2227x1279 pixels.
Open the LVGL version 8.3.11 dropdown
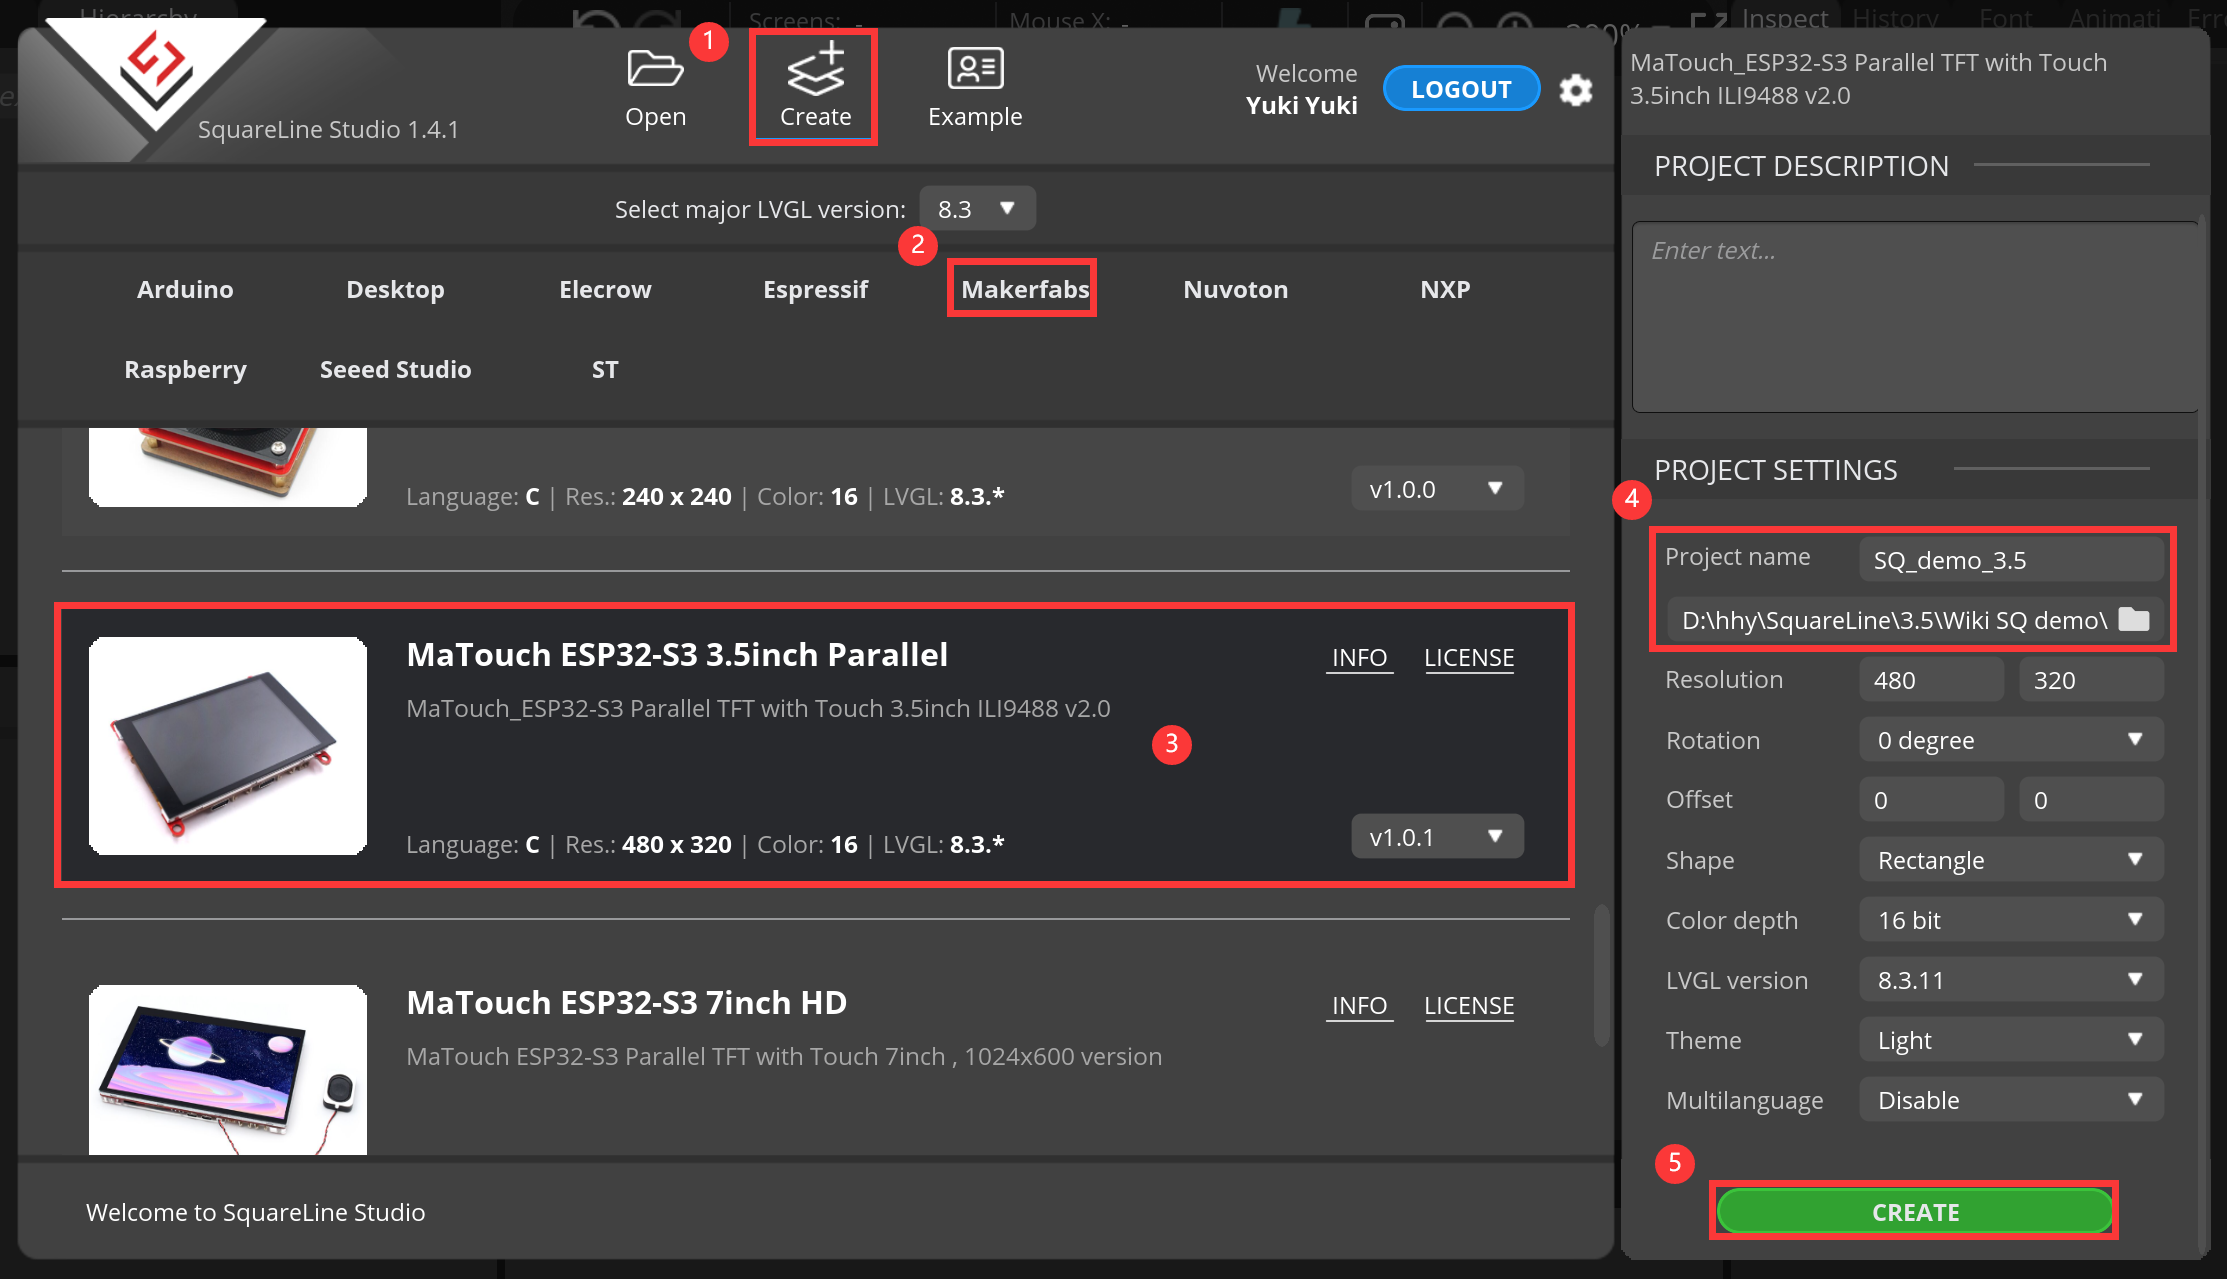tap(2011, 980)
